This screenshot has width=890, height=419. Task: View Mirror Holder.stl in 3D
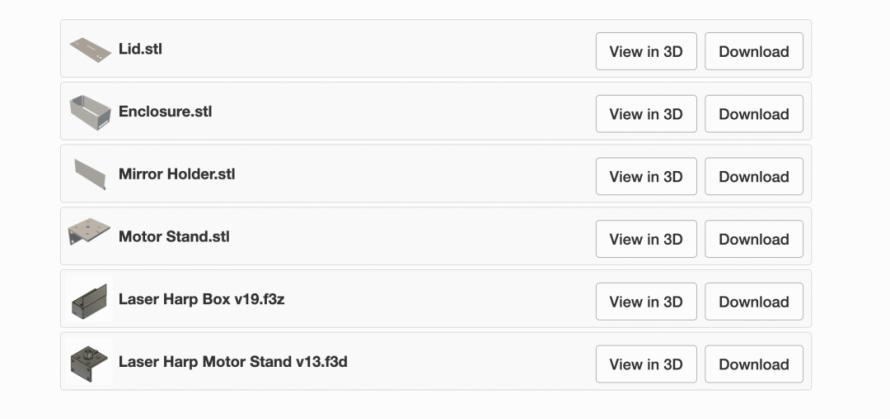pos(646,176)
